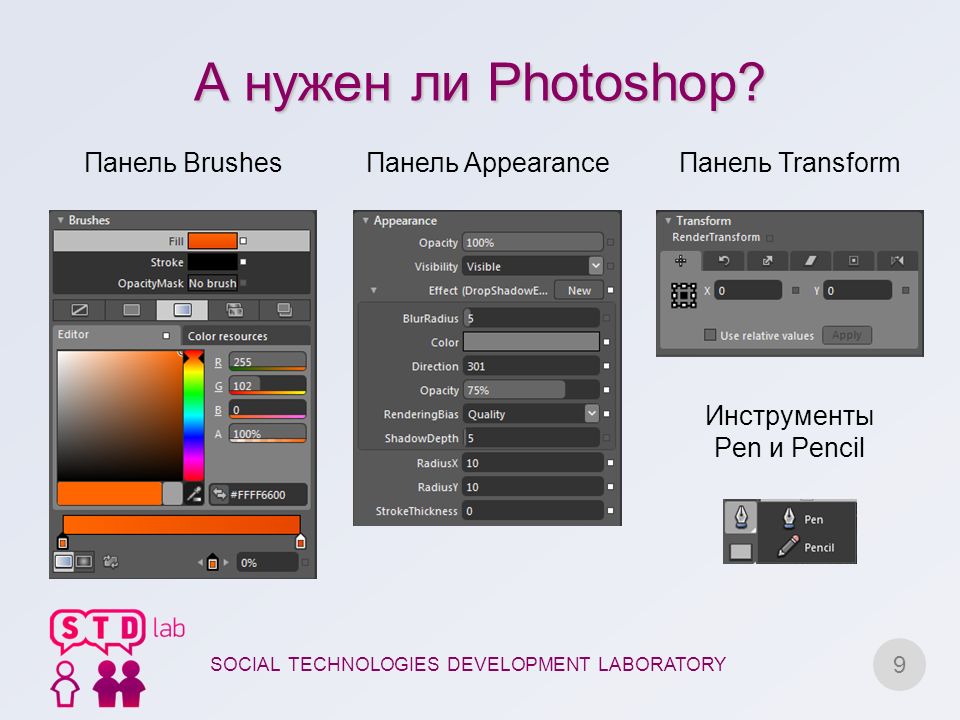Edit the StrokeThickness value

tap(533, 511)
